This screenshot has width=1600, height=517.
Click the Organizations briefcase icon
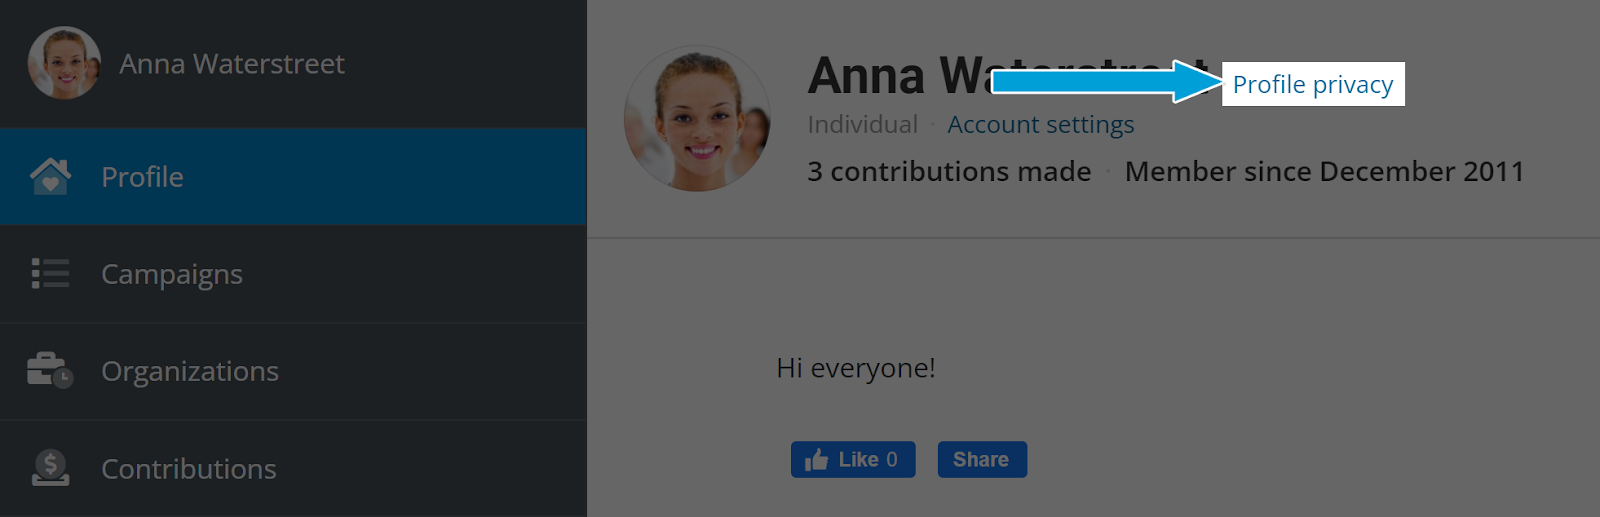[50, 370]
